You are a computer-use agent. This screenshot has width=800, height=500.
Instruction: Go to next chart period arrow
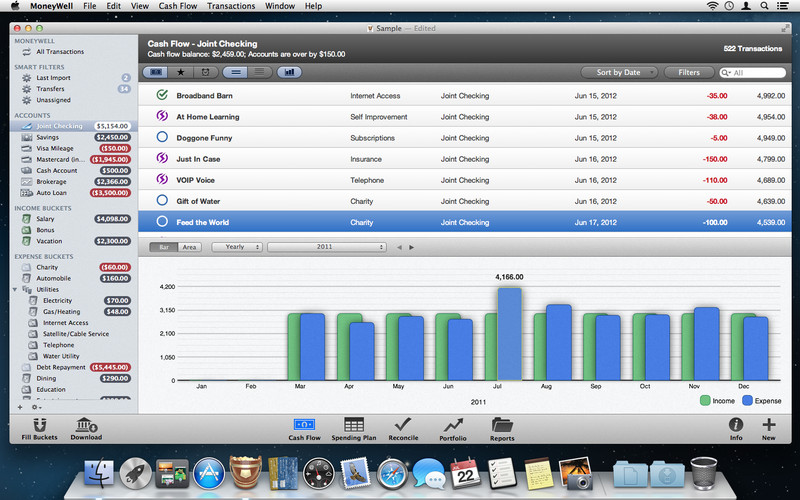pos(411,247)
